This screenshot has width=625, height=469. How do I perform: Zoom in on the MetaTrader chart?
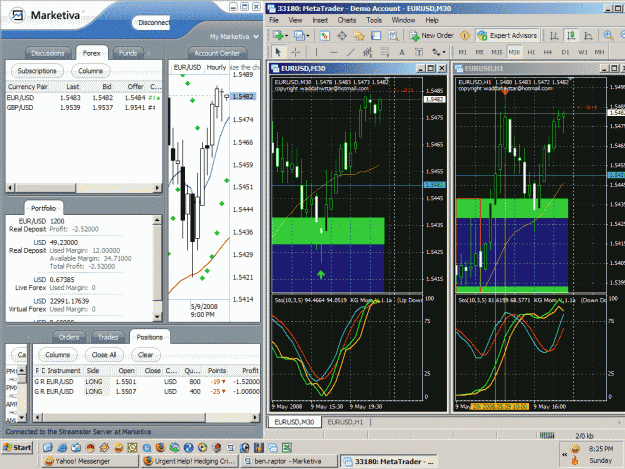coord(608,35)
